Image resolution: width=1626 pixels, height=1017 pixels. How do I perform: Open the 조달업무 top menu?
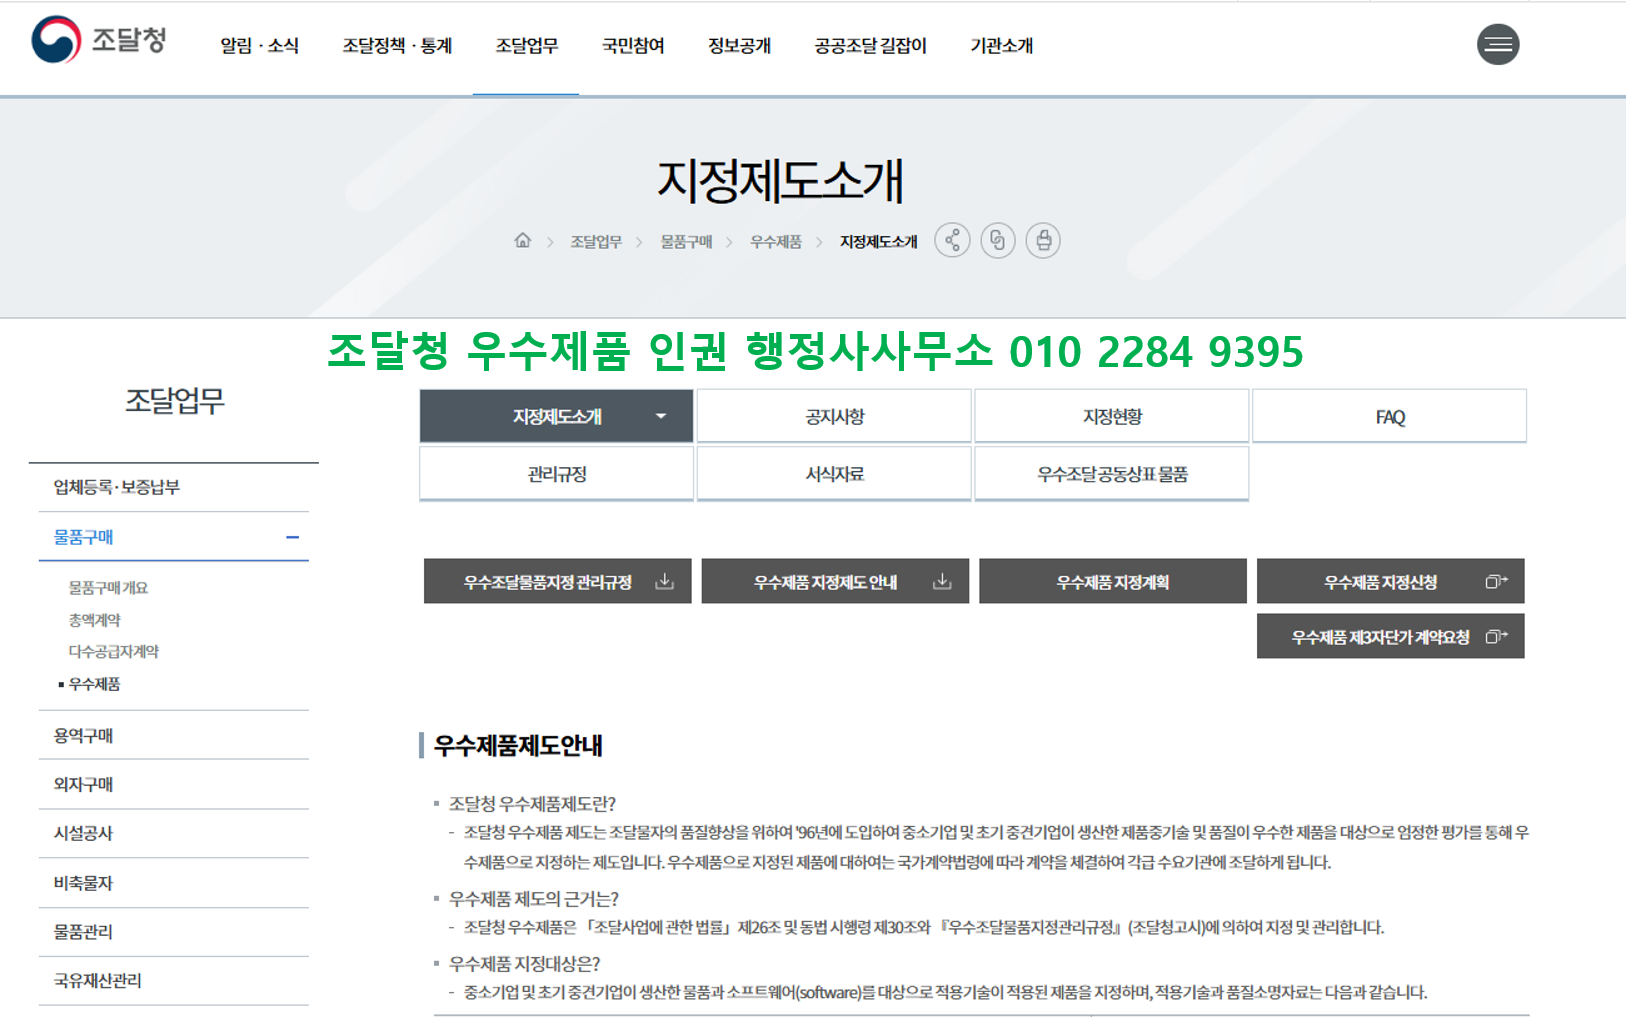point(527,46)
